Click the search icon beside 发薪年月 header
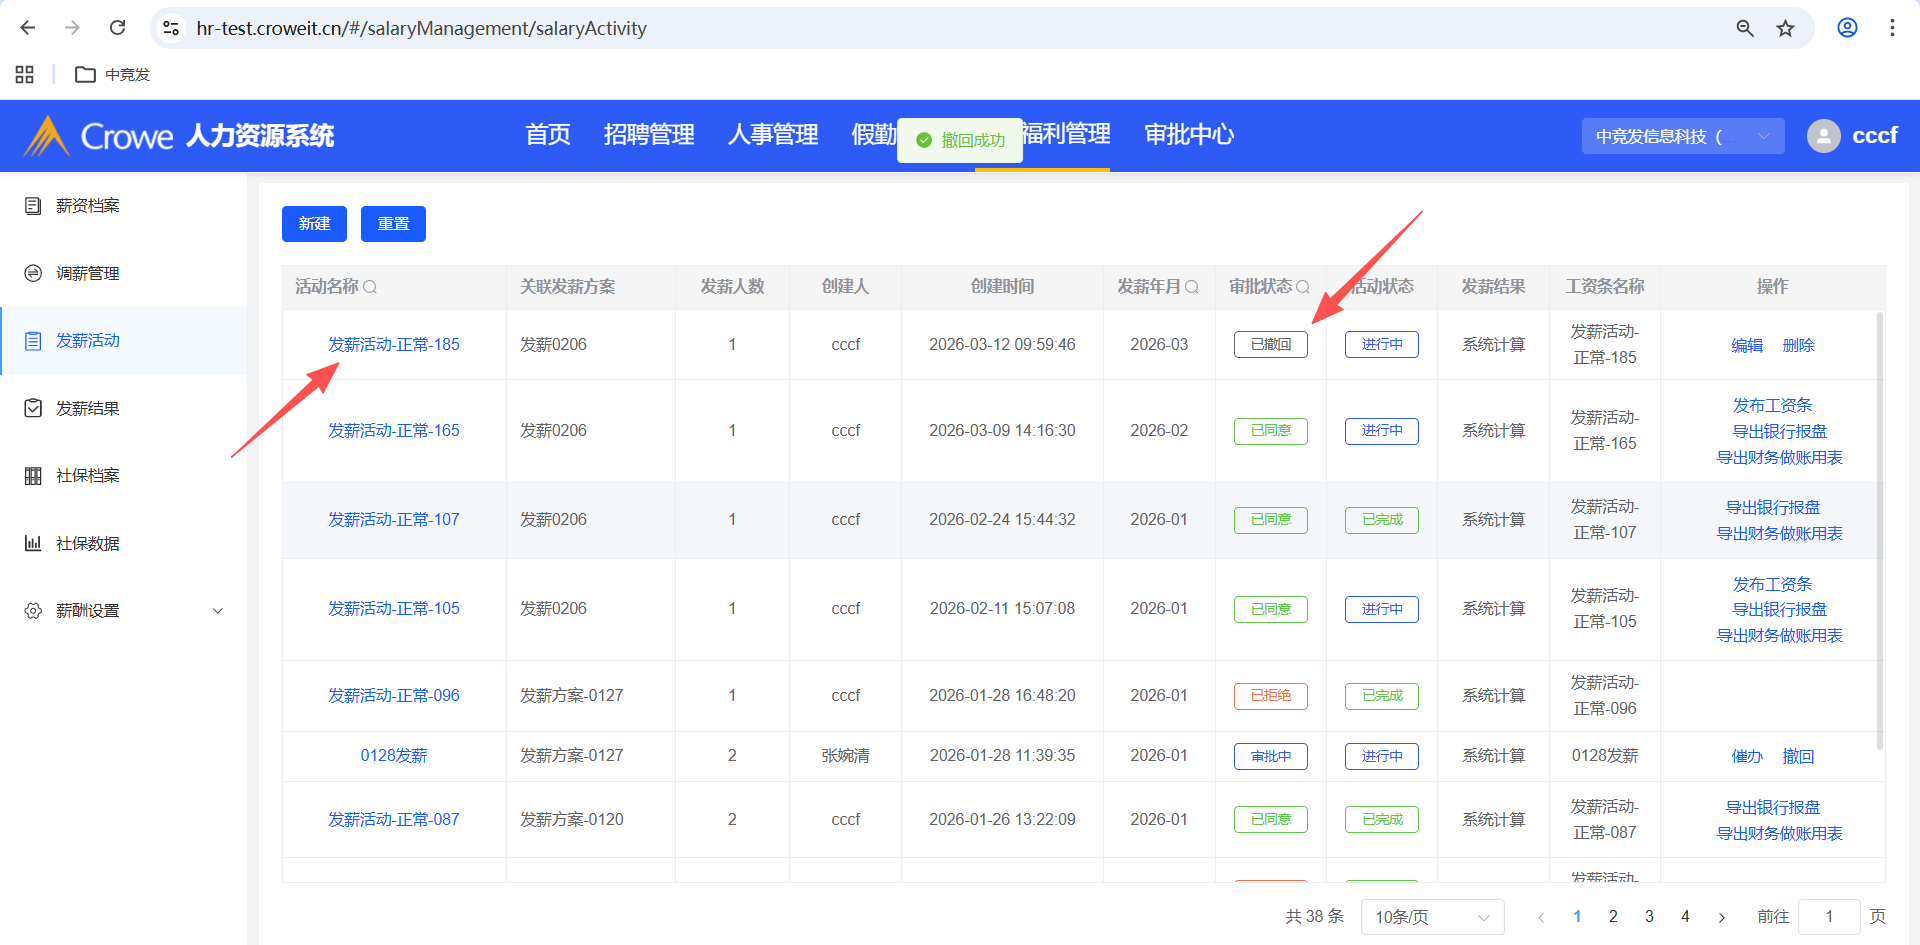 pos(1192,287)
